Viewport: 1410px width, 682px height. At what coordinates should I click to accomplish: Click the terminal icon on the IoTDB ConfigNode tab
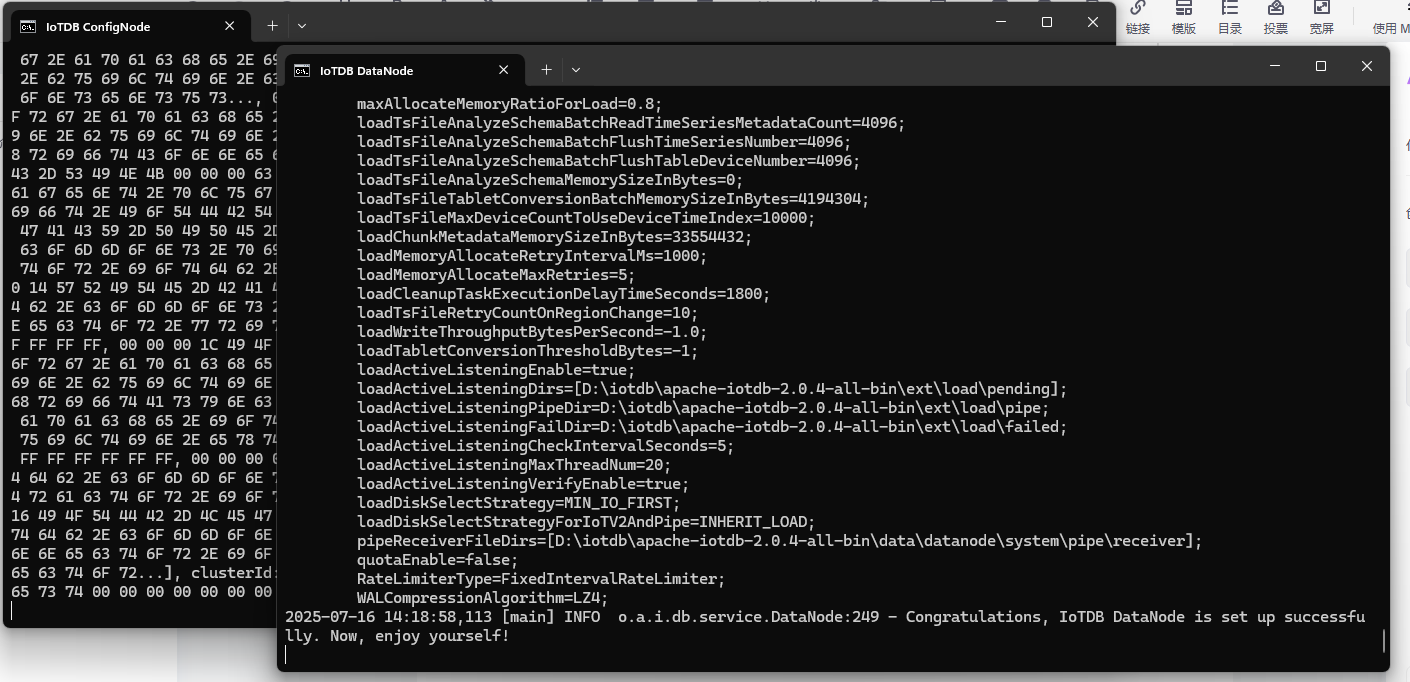pos(29,26)
